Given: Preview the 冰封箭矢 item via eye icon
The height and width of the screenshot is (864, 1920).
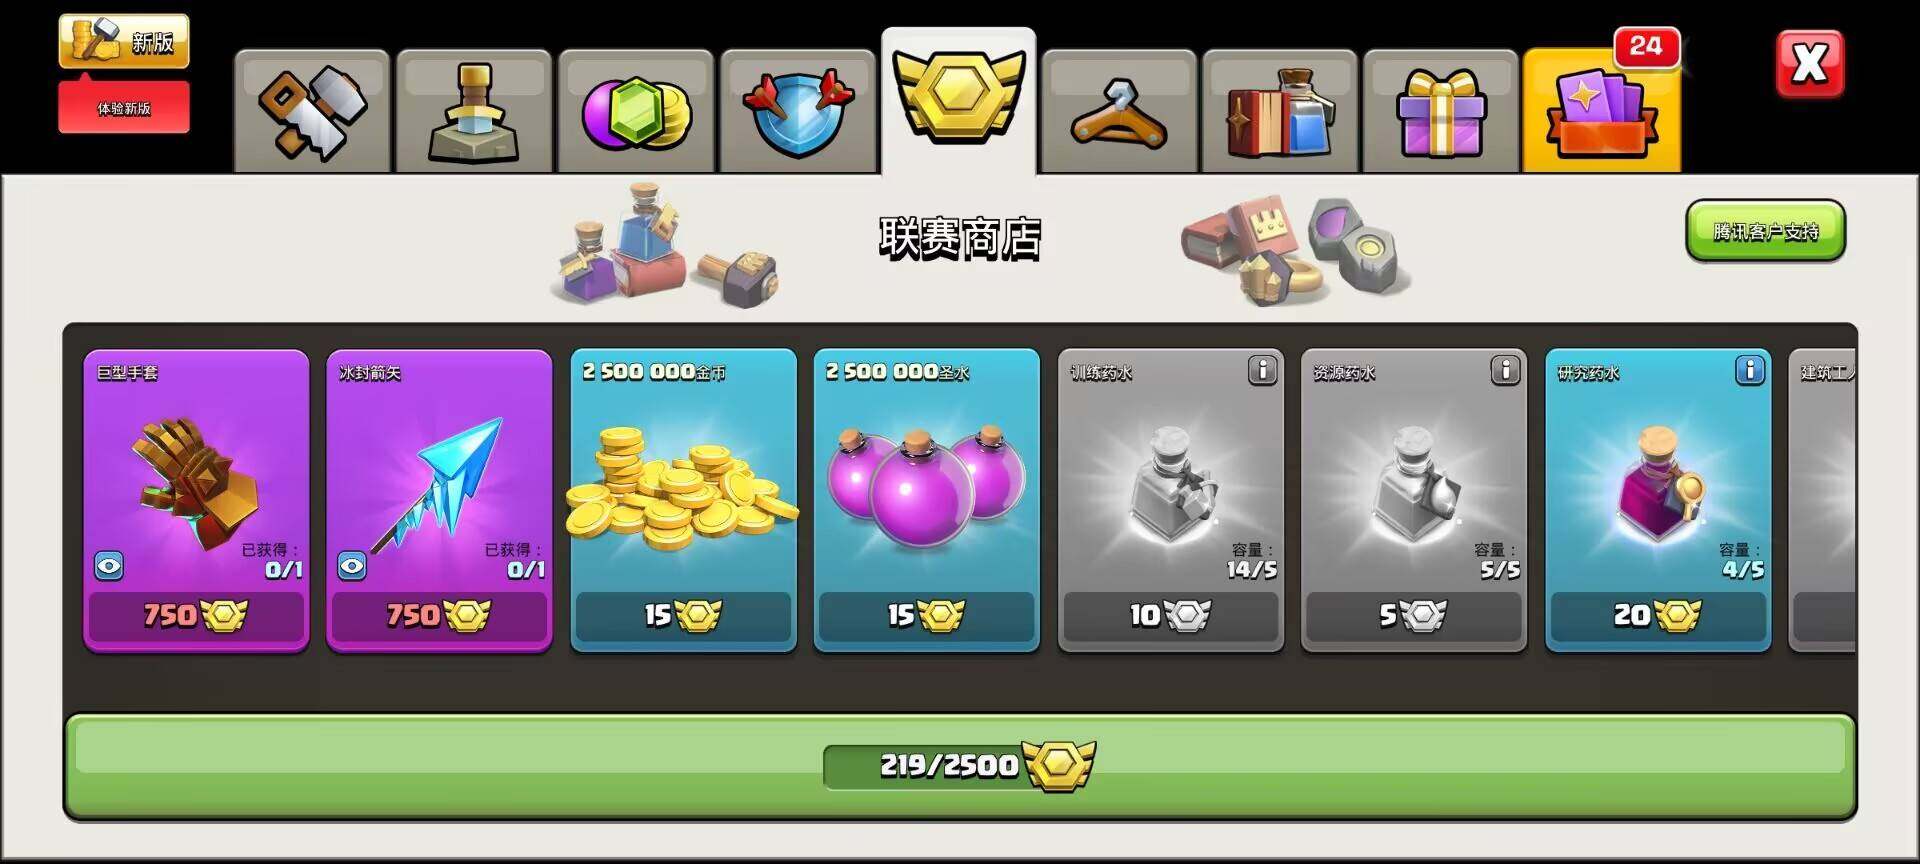Looking at the screenshot, I should [x=352, y=566].
